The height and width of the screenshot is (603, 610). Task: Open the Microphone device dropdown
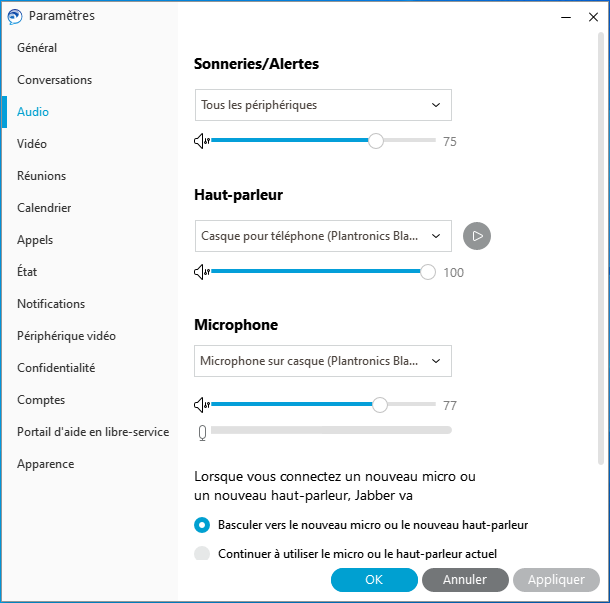click(x=322, y=360)
